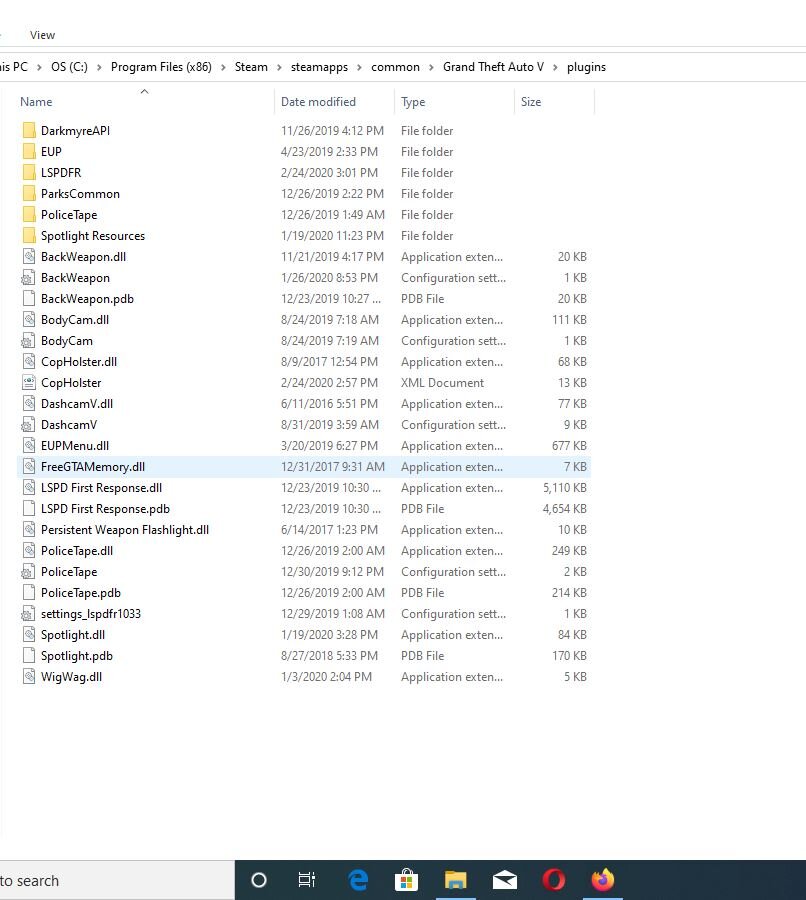The width and height of the screenshot is (806, 900).
Task: Click the 6/11/2016 5:51 PM date cell
Action: [330, 404]
